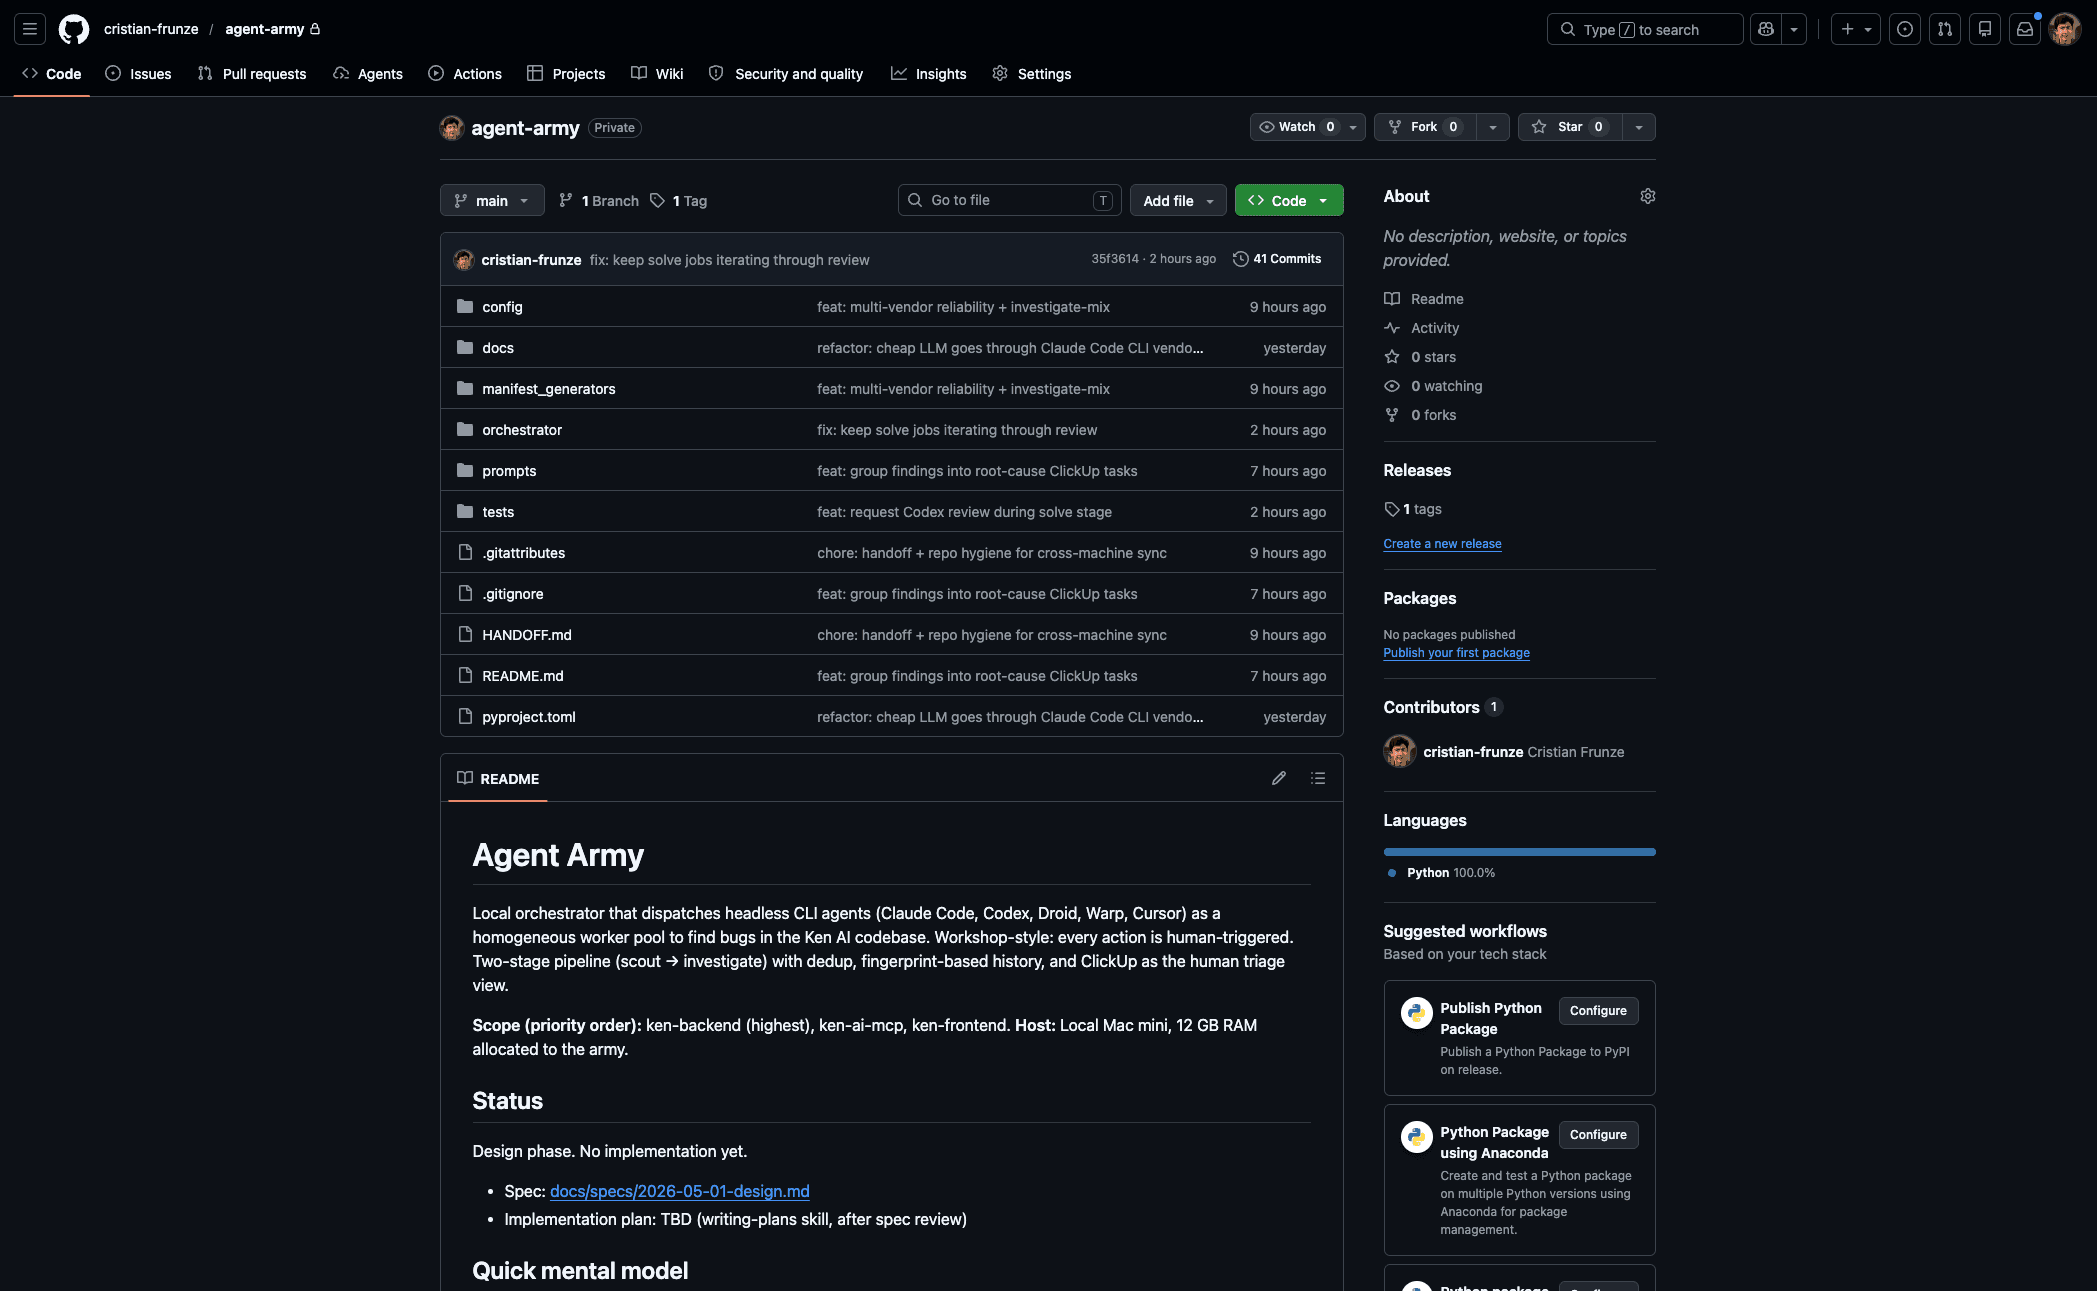Open the tests folder
The width and height of the screenshot is (2097, 1291).
click(x=498, y=511)
